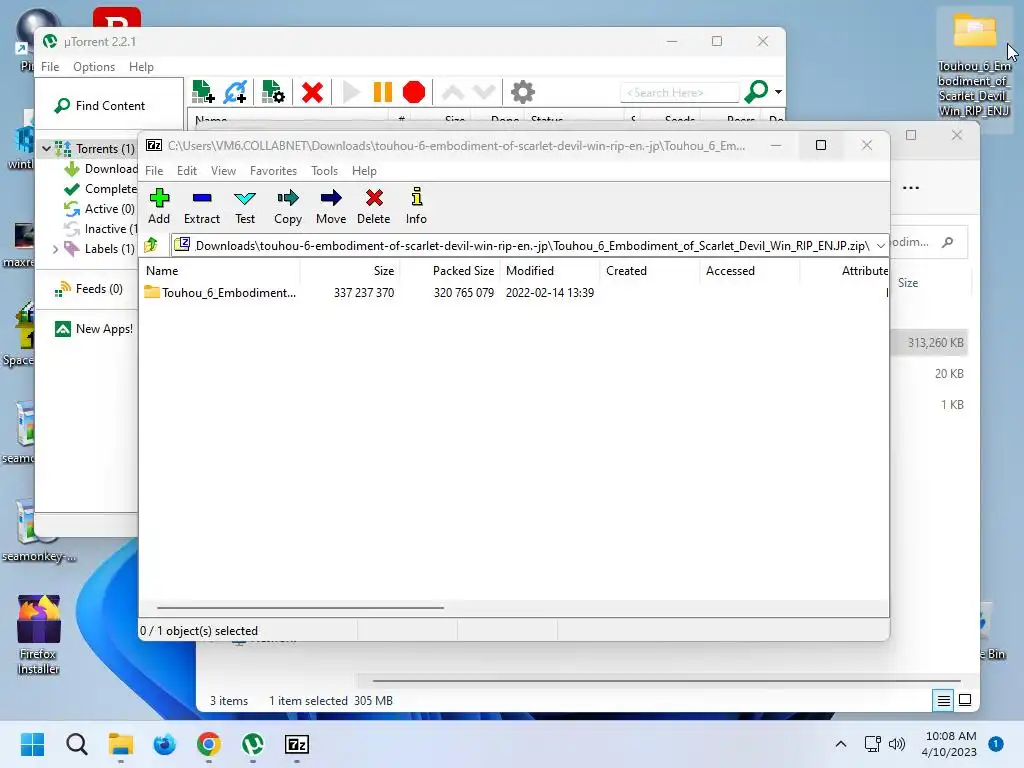Open the notification badge in system tray
1024x768 pixels.
[995, 744]
